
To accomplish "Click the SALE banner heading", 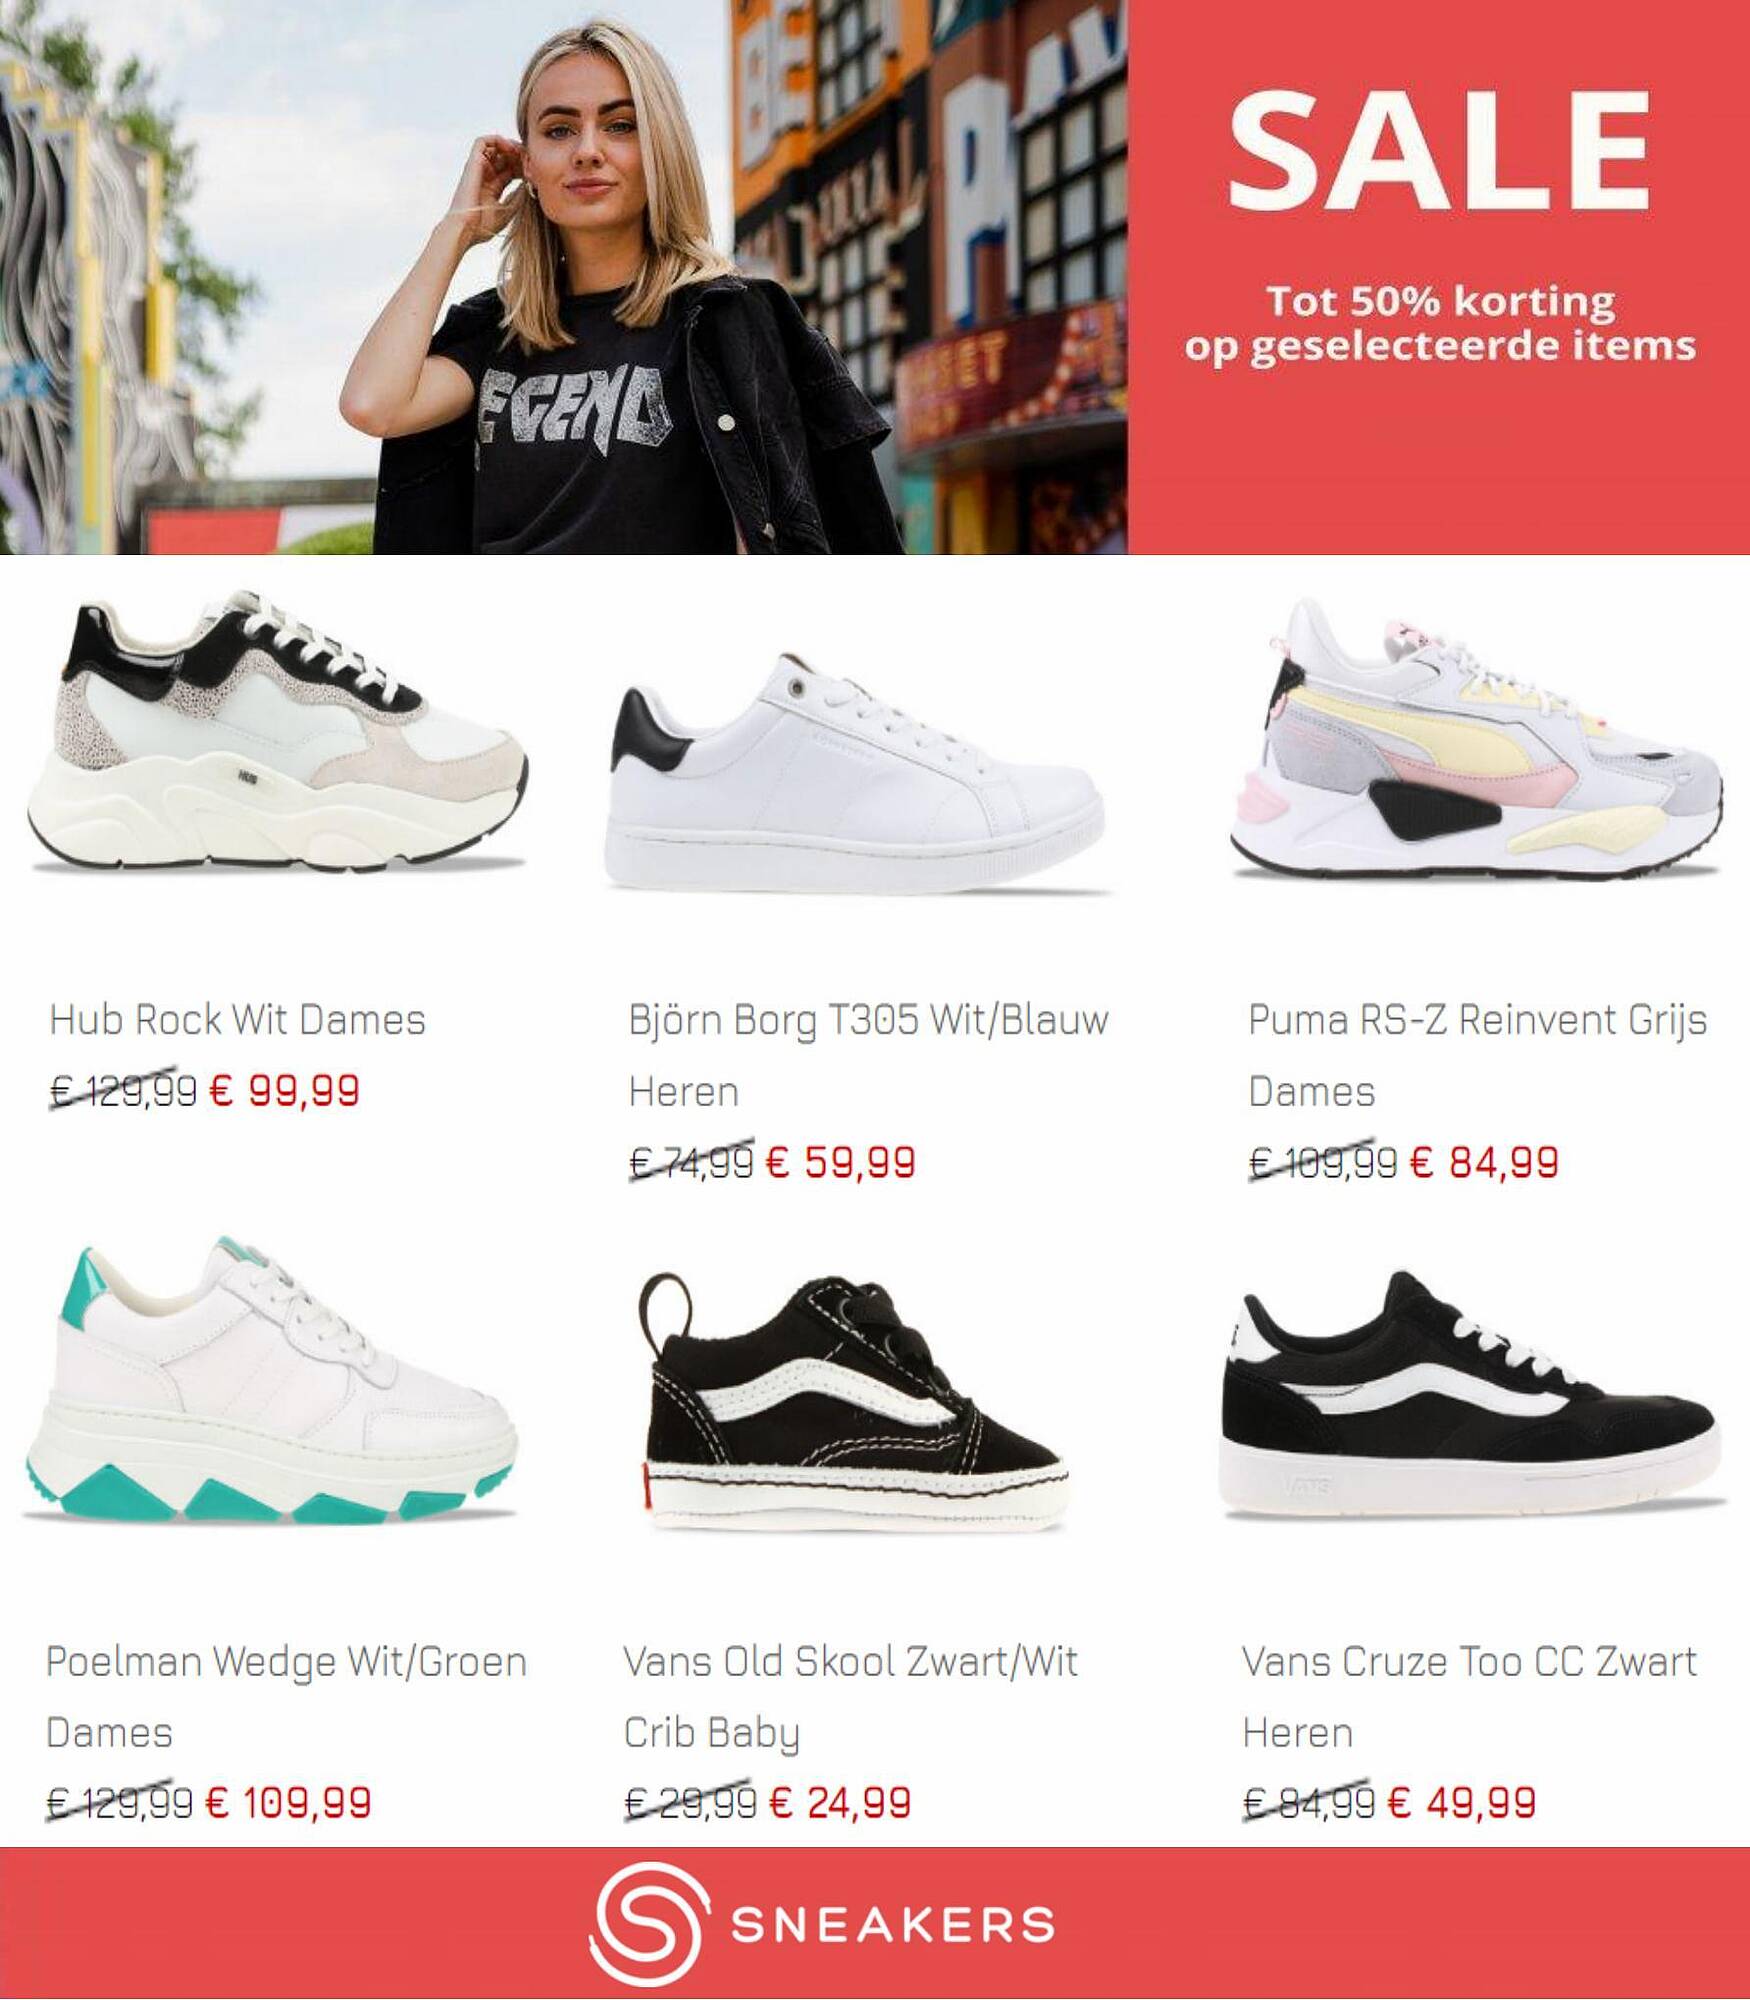I will [1439, 151].
